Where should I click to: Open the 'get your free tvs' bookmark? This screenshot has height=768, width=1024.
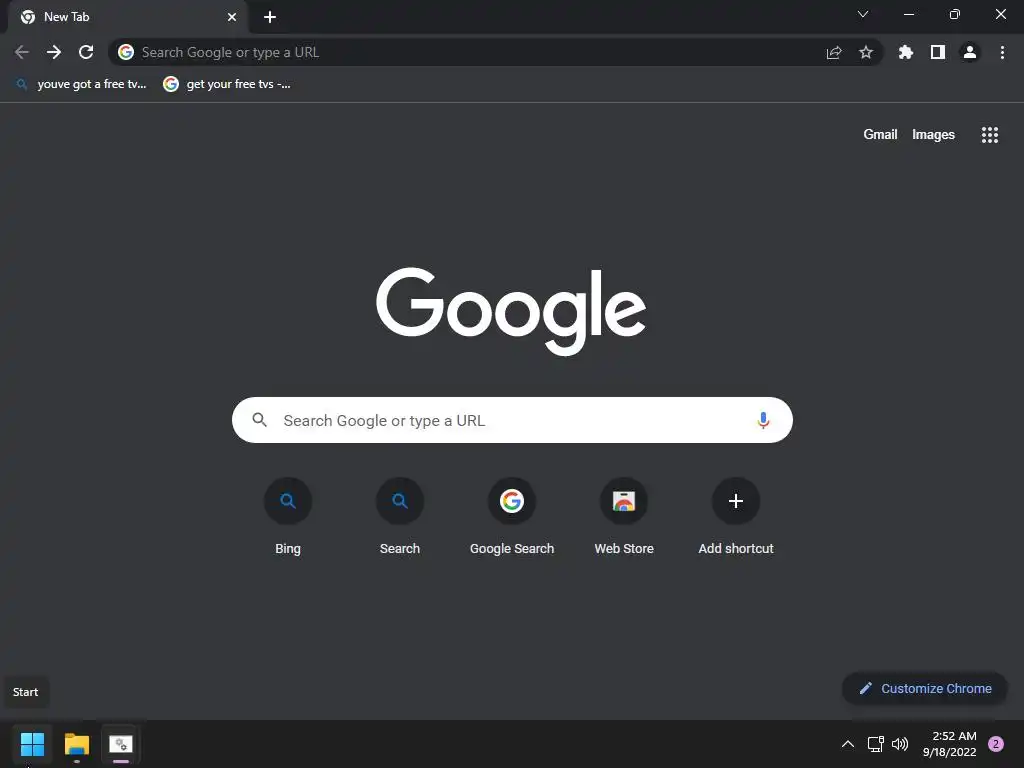tap(227, 84)
